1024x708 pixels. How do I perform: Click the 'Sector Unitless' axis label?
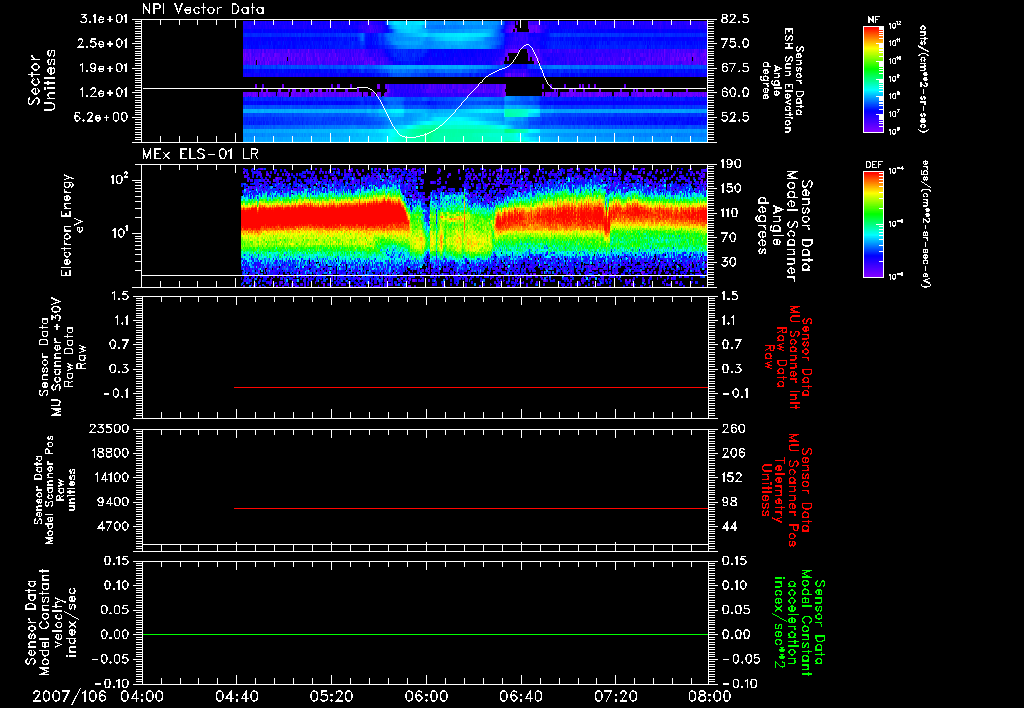coord(42,80)
